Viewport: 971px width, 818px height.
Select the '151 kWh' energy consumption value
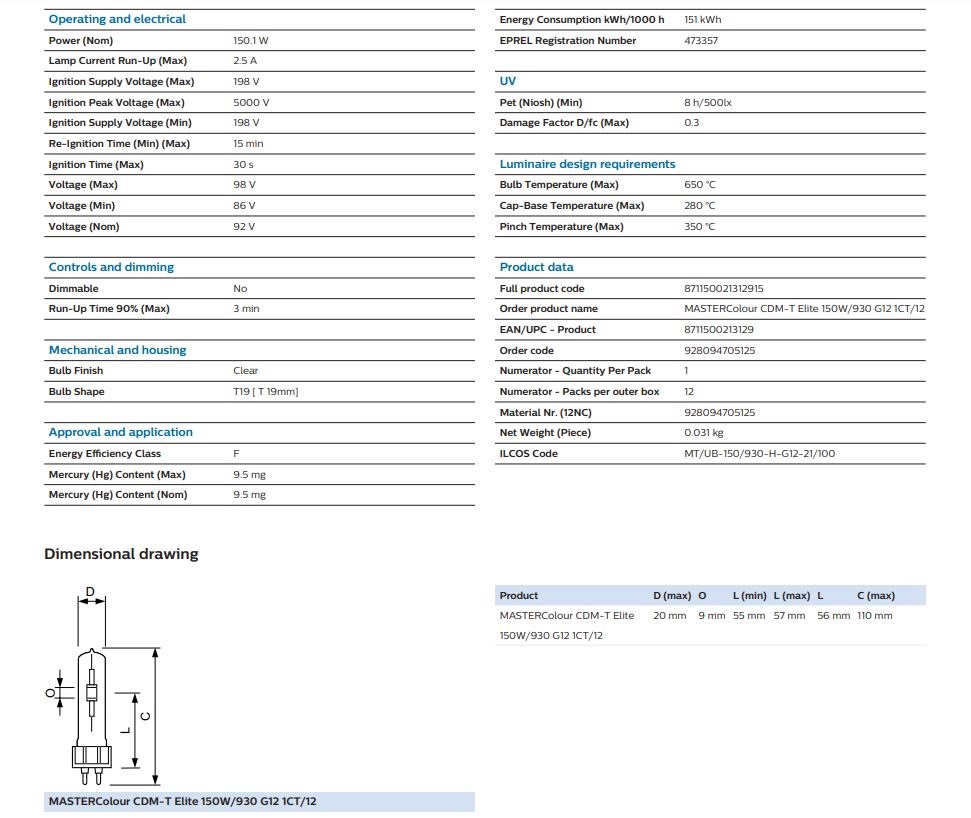pos(703,20)
